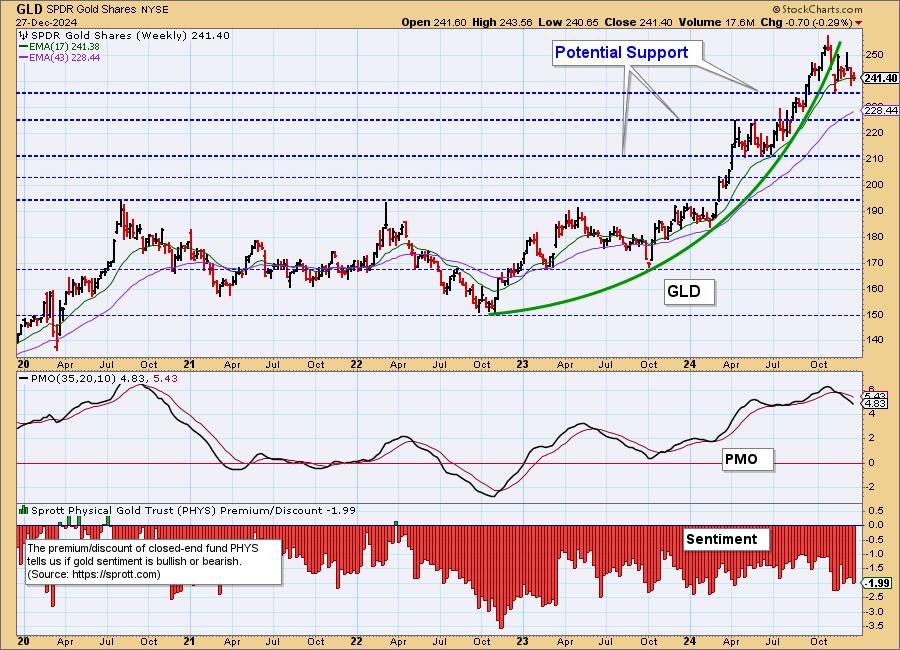The width and height of the screenshot is (900, 650).
Task: Click the 24 year label on top time axis
Action: 689,364
